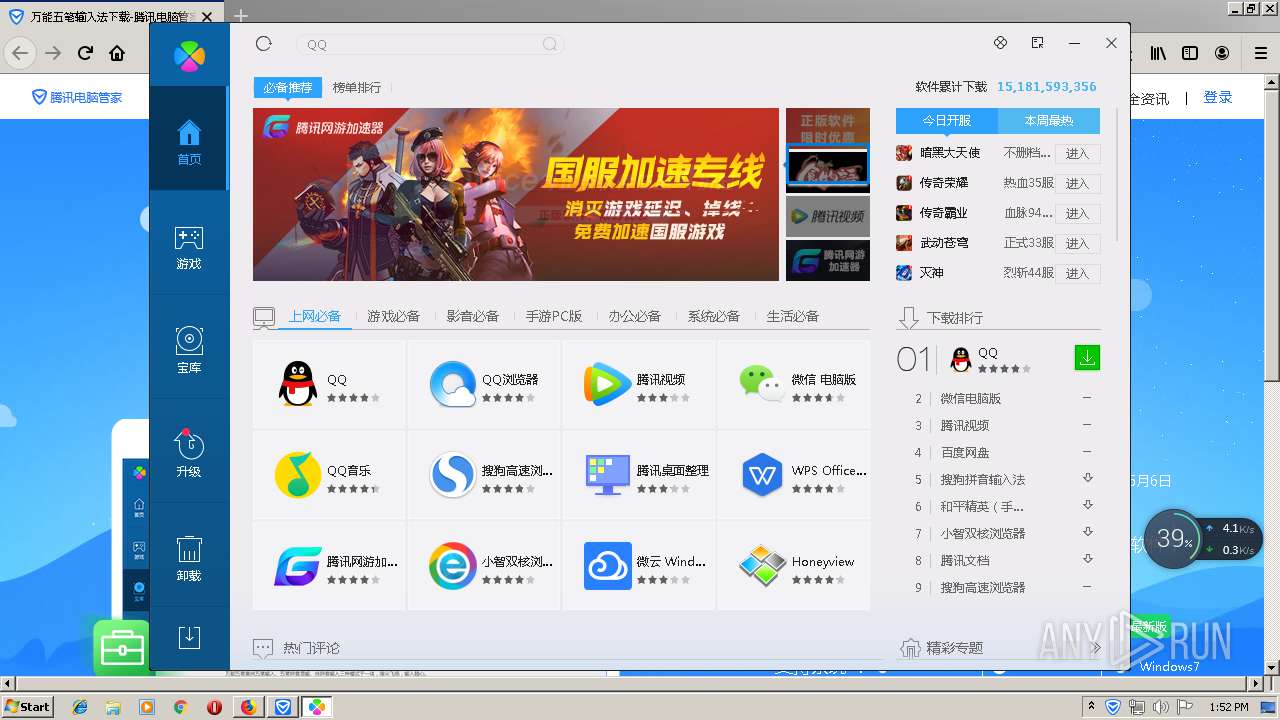Screen dimensions: 1280x720
Task: Select the 影音必备 category tab
Action: click(x=472, y=316)
